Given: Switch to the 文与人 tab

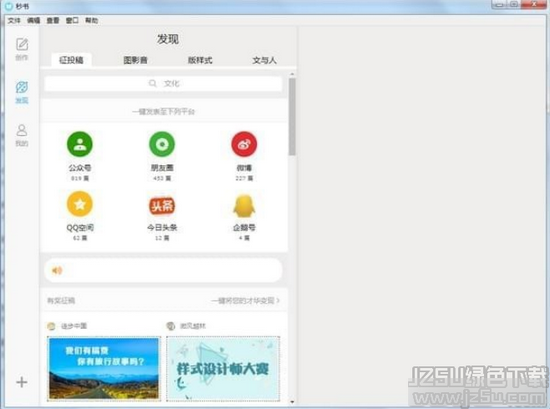Looking at the screenshot, I should 264,60.
